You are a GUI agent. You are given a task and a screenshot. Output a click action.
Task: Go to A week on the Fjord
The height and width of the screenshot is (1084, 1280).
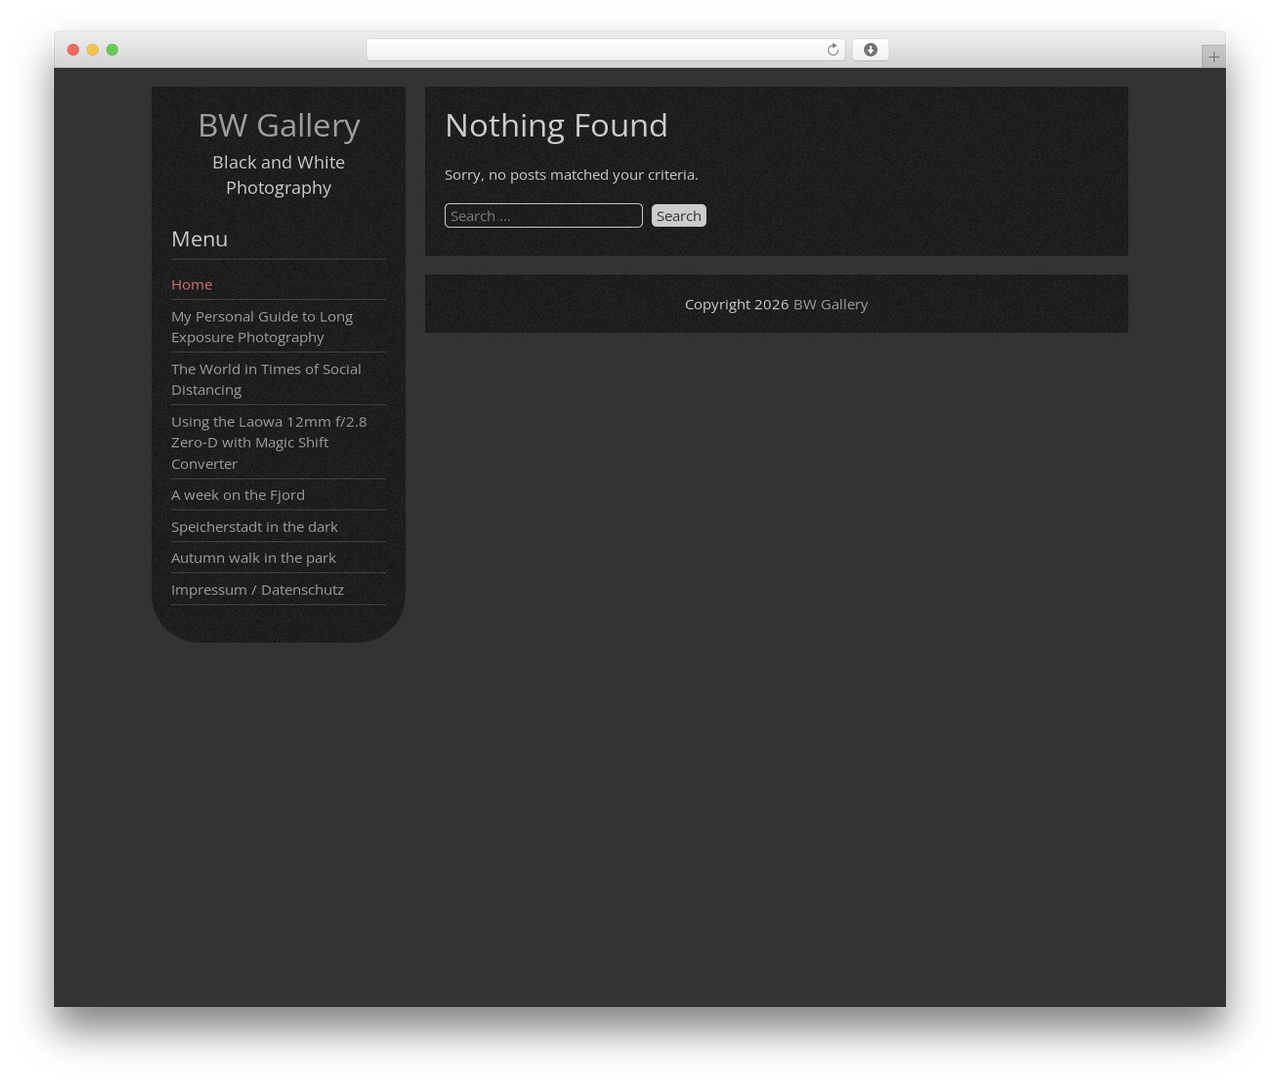[x=238, y=494]
